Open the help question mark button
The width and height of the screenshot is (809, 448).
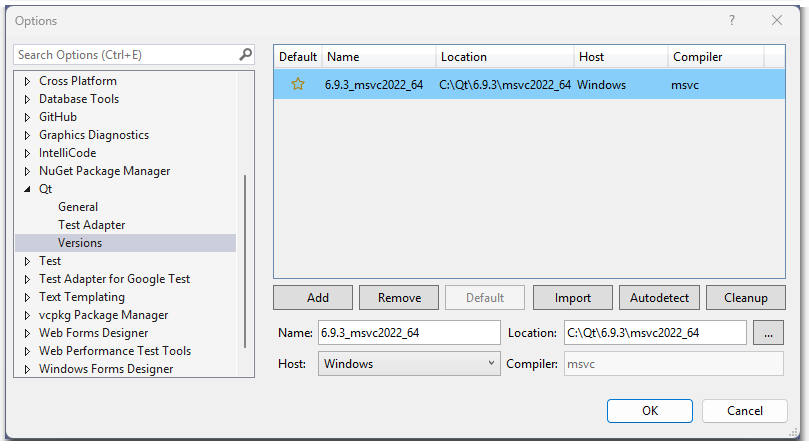point(732,20)
